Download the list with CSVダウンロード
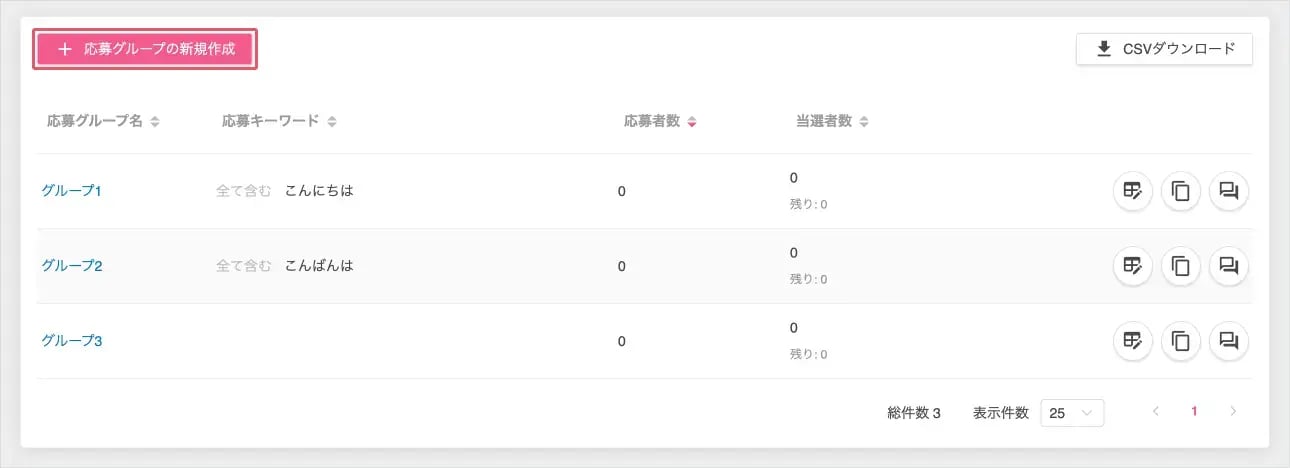This screenshot has height=468, width=1290. (x=1164, y=49)
